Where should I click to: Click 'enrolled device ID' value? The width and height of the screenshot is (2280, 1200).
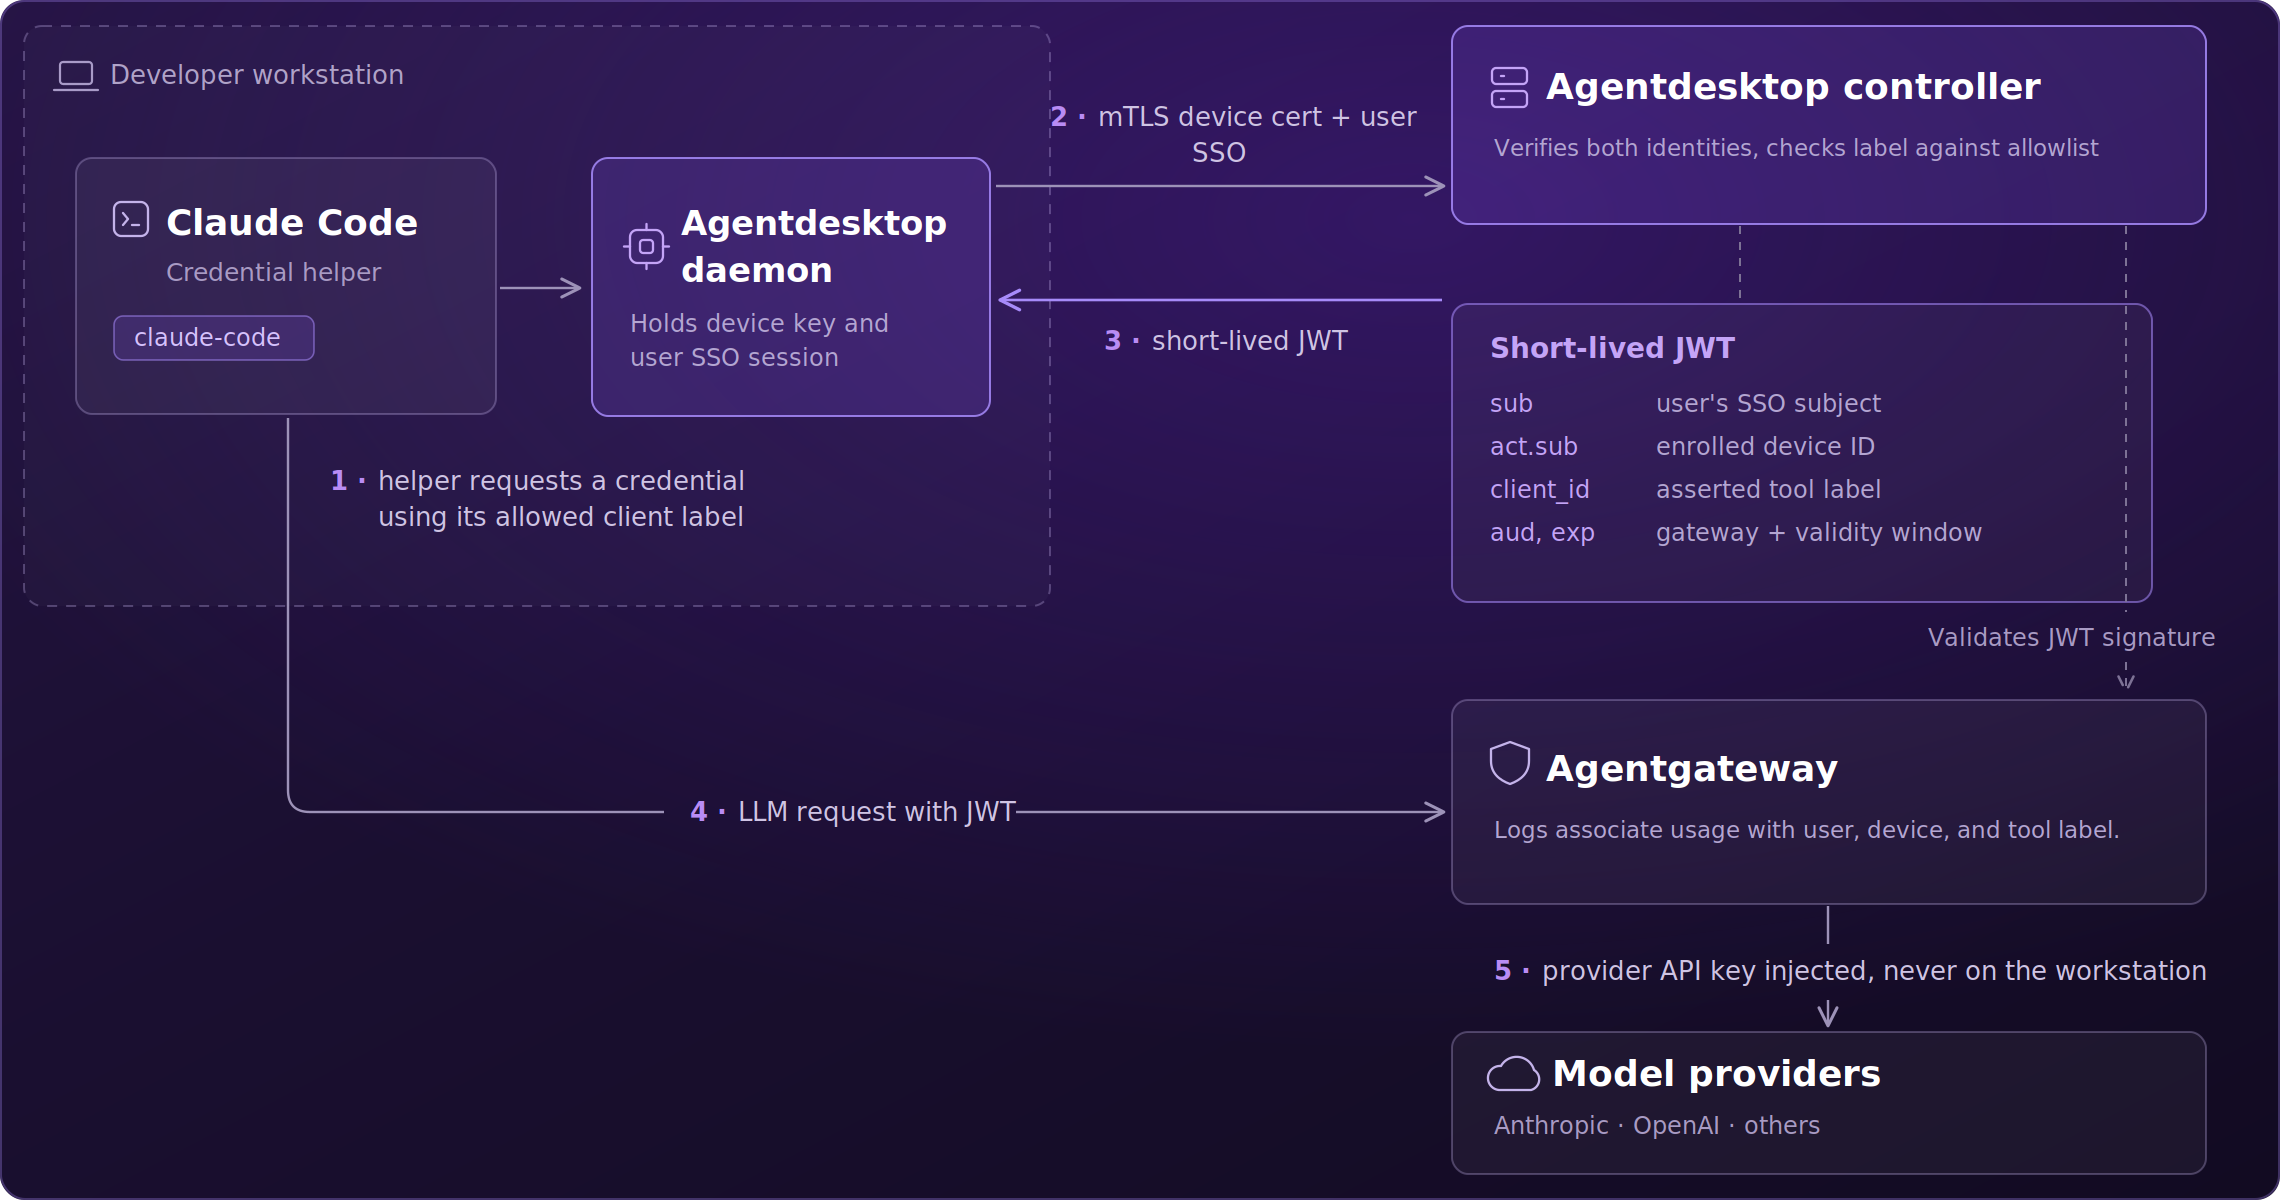point(1765,447)
